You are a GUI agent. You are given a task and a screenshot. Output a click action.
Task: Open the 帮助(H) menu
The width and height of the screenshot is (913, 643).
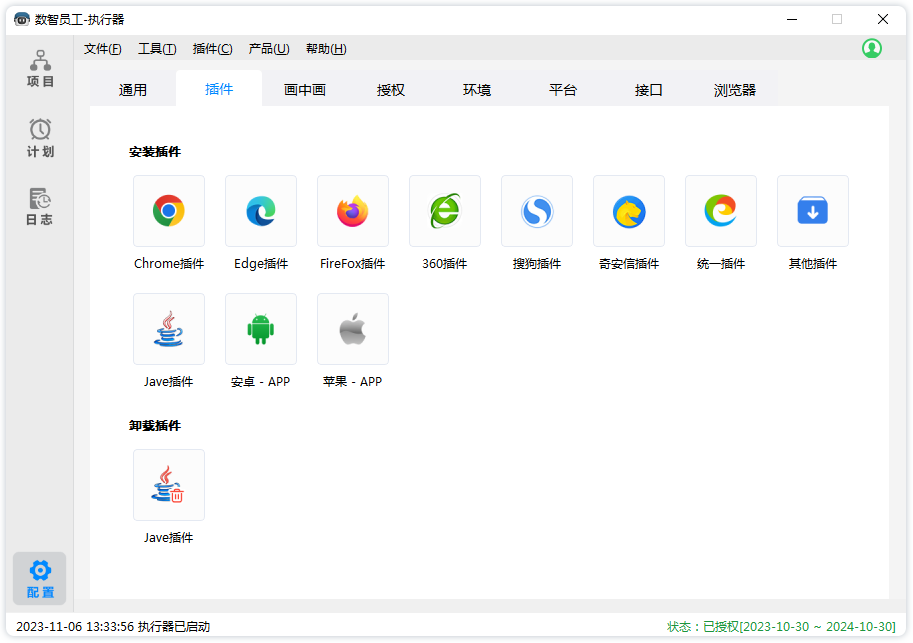[x=326, y=49]
